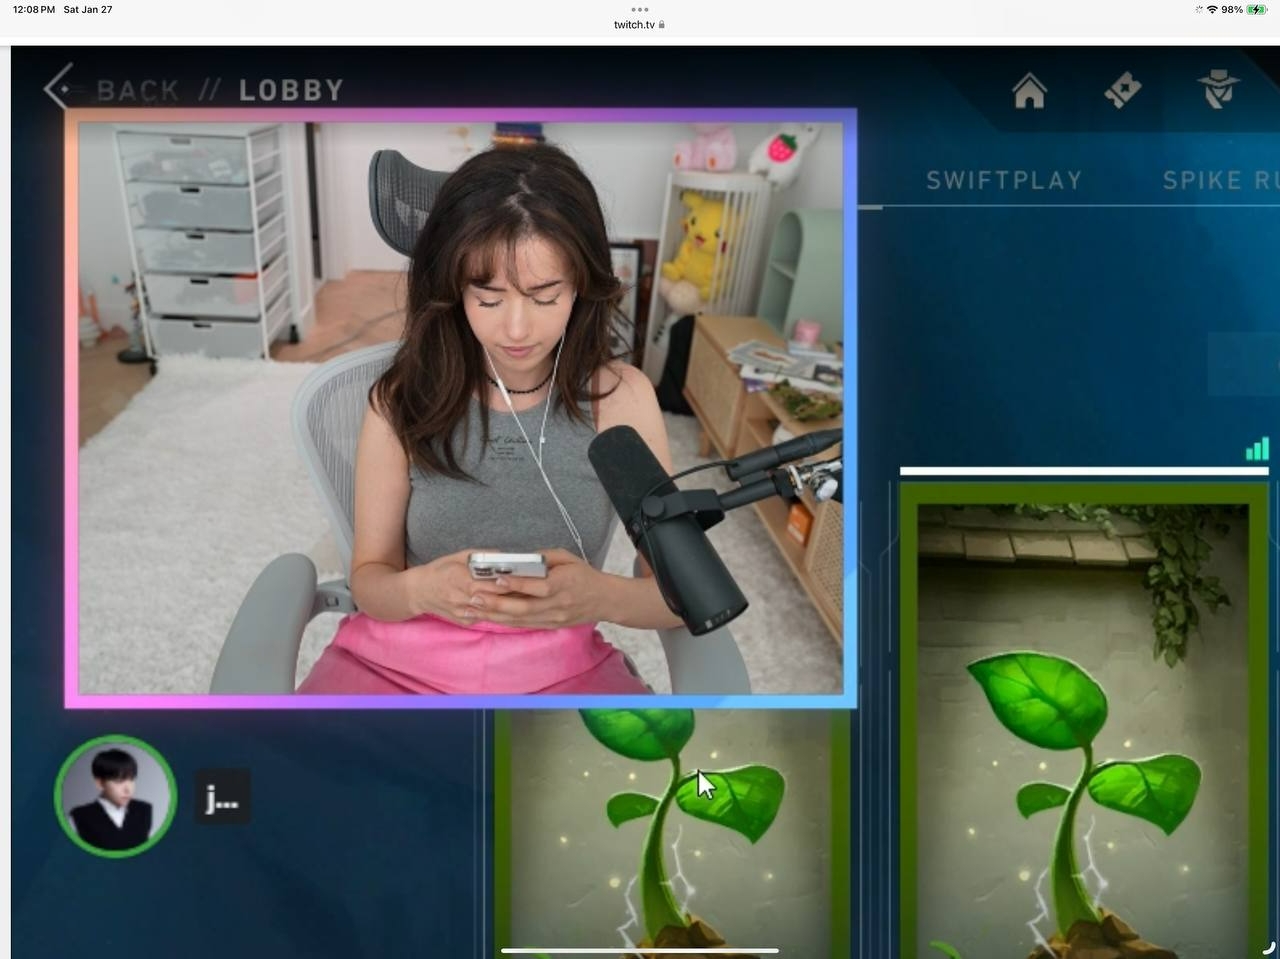Click the BACK text label
This screenshot has height=959, width=1280.
pyautogui.click(x=138, y=90)
